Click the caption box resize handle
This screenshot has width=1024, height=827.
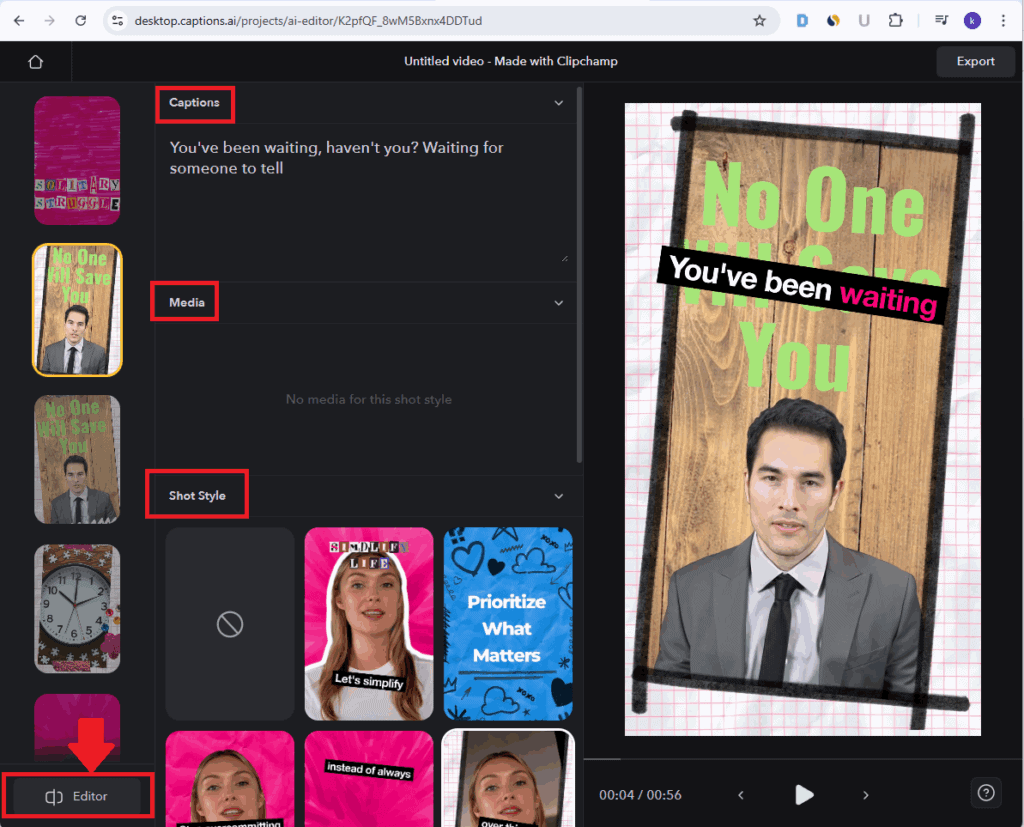[565, 259]
